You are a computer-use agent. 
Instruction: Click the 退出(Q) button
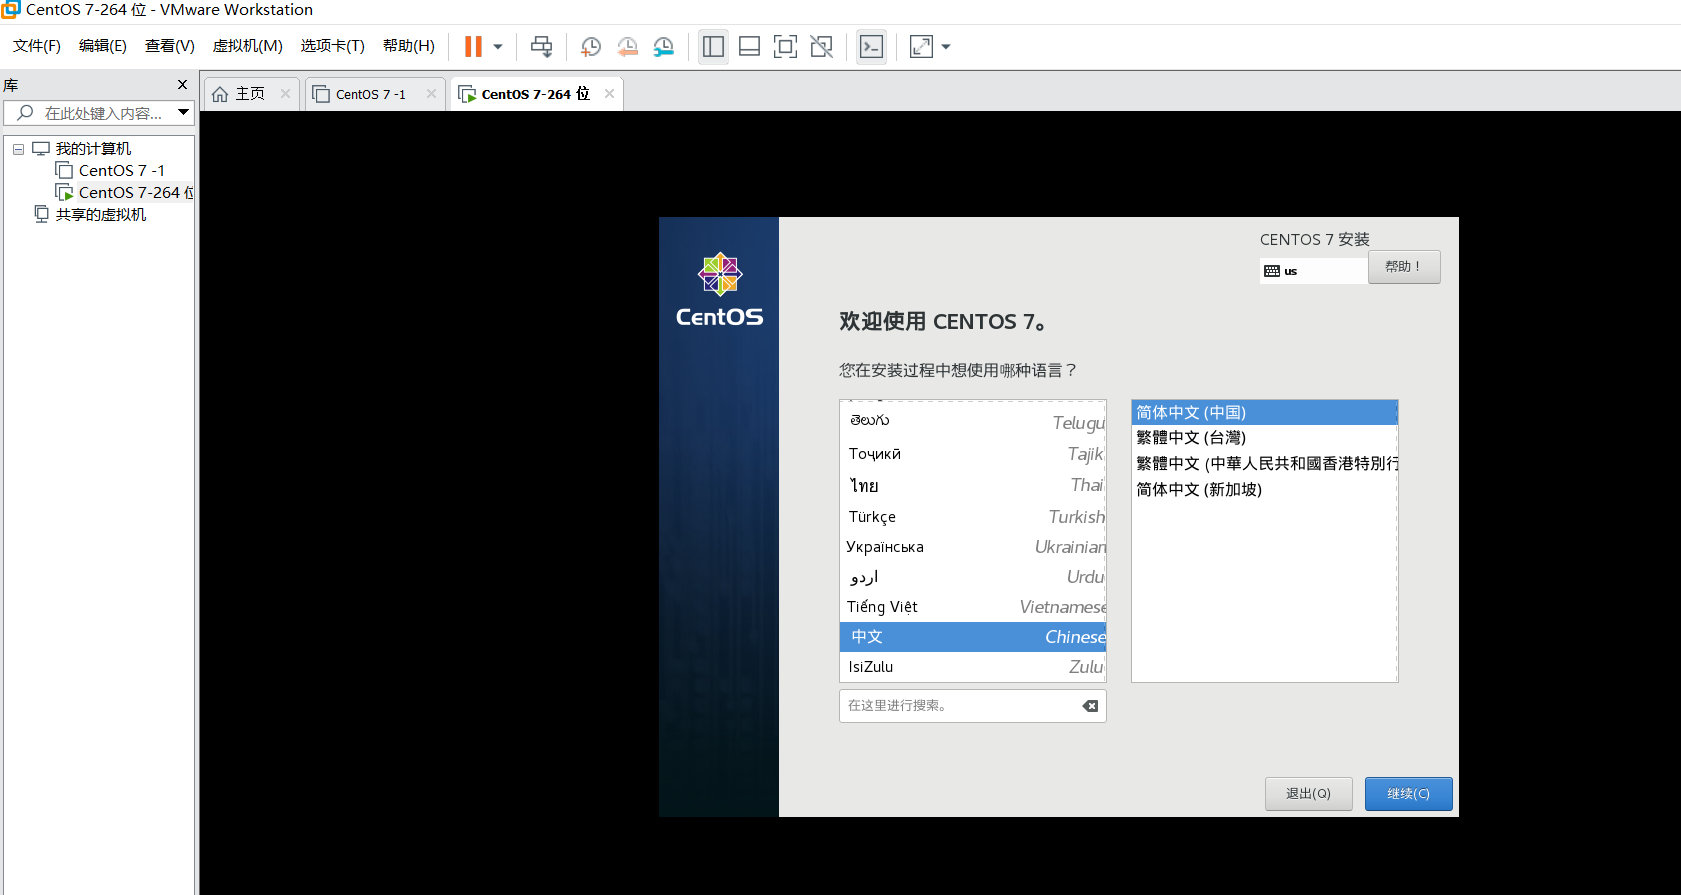(1308, 794)
